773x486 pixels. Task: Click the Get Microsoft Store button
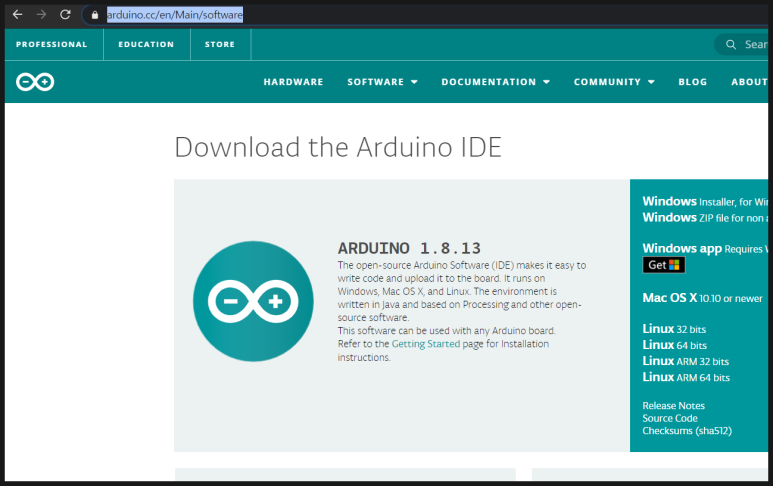pos(664,265)
